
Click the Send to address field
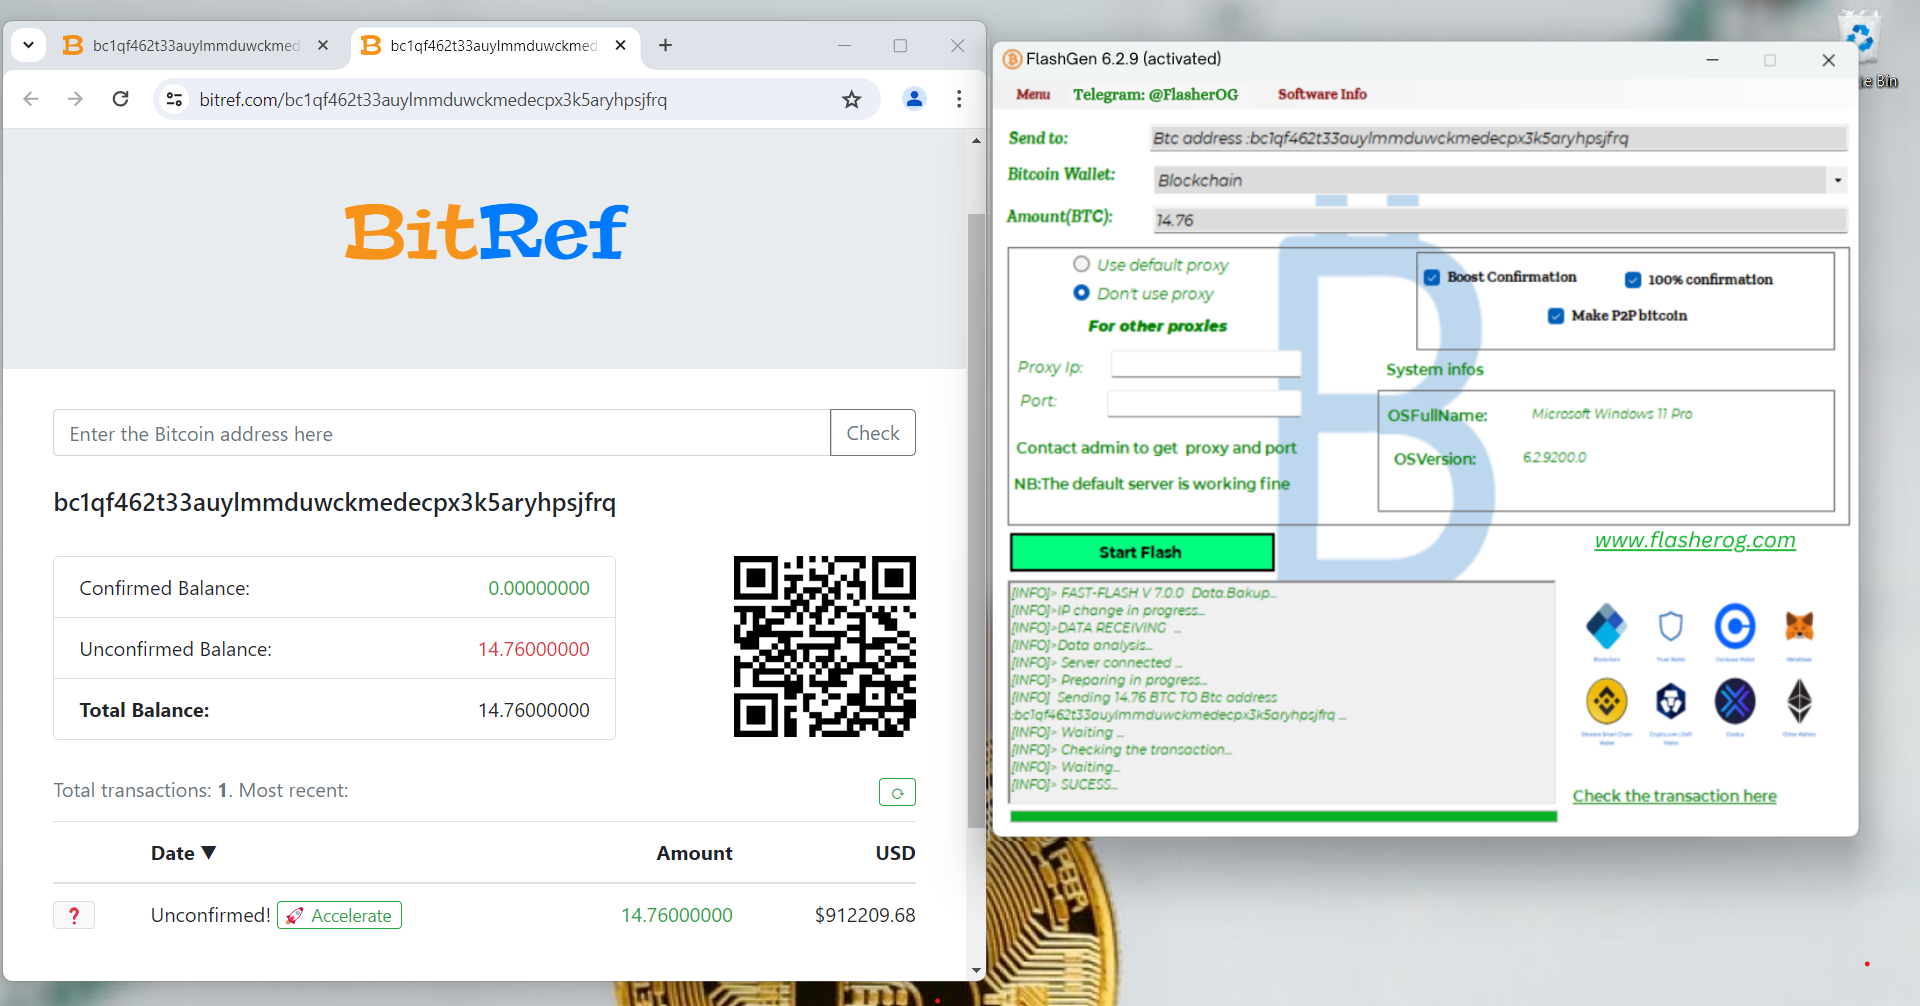pos(1498,139)
